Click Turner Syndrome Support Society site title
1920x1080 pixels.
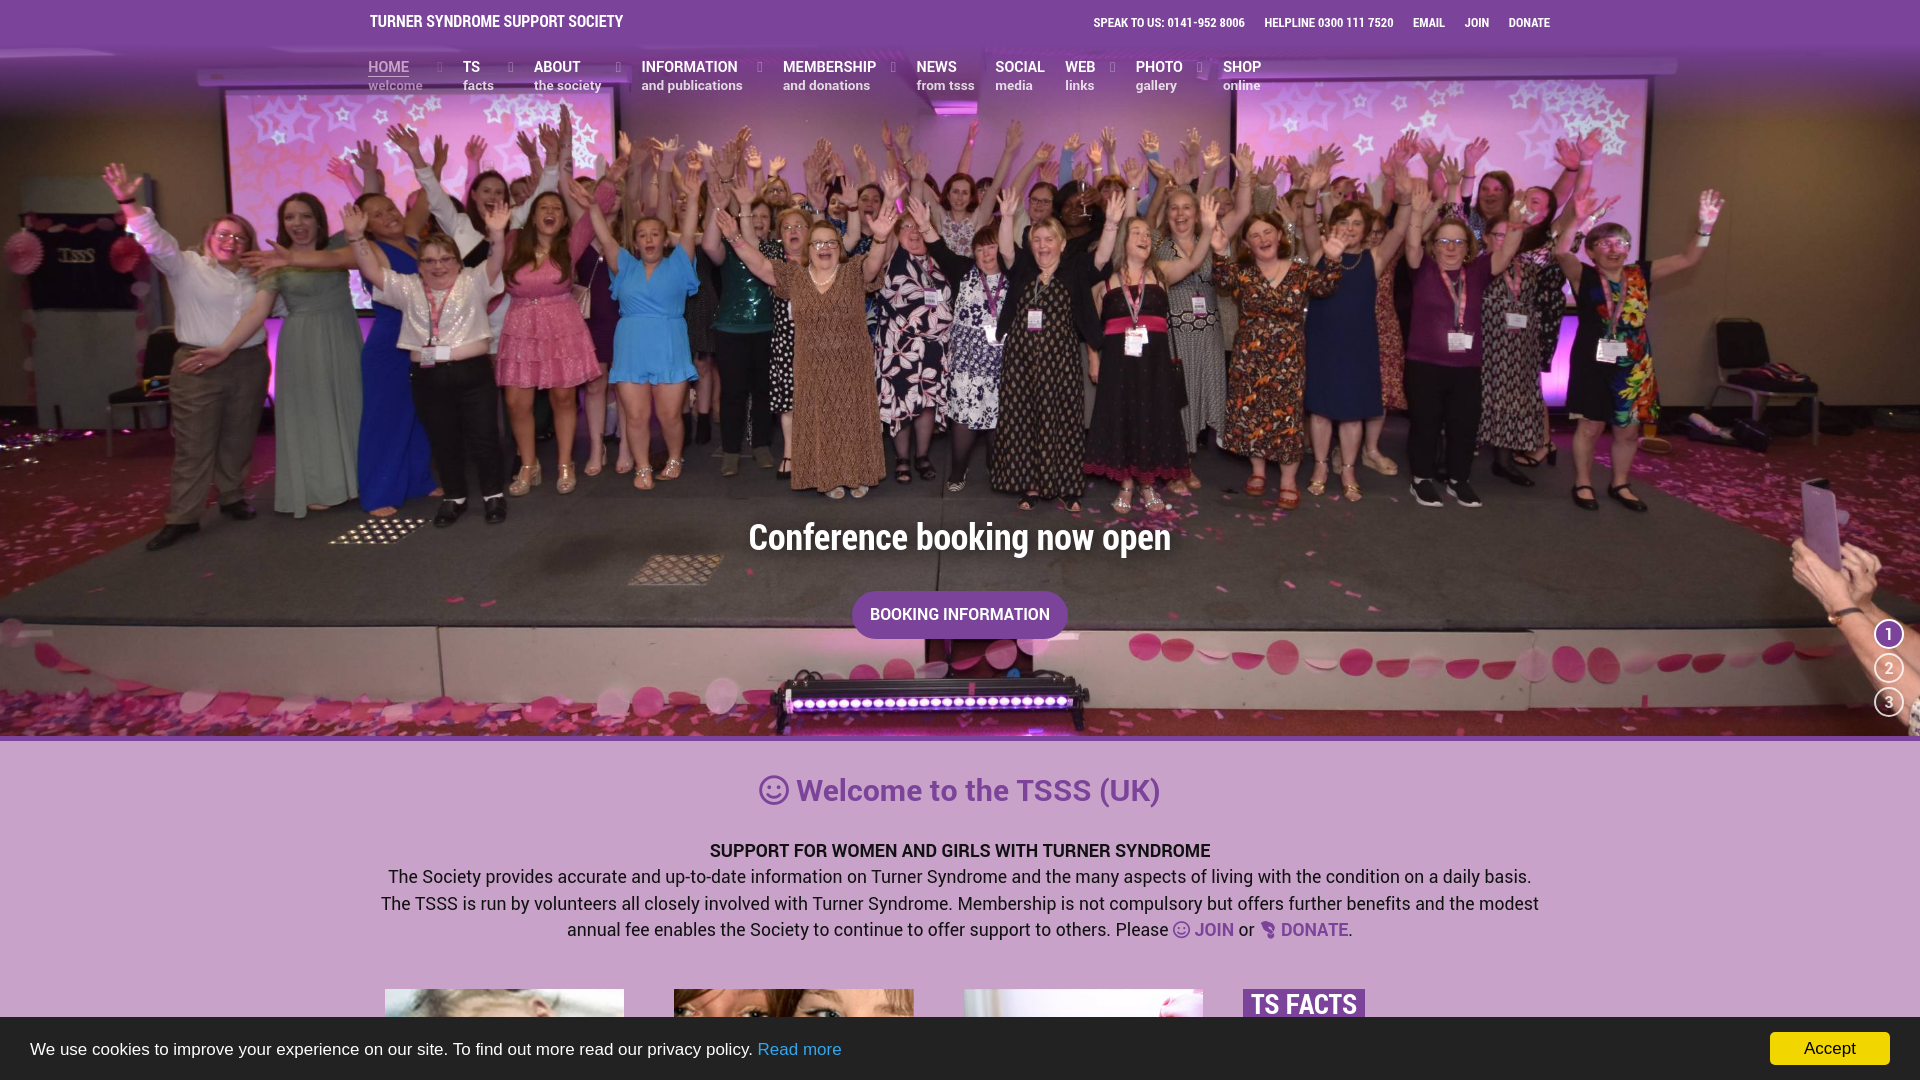tap(496, 21)
